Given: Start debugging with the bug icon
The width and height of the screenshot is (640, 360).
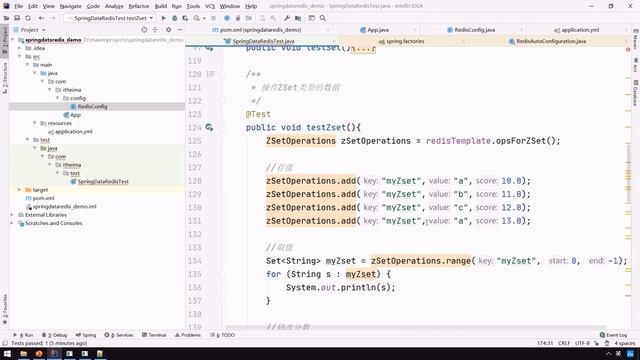Looking at the screenshot, I should pos(175,18).
